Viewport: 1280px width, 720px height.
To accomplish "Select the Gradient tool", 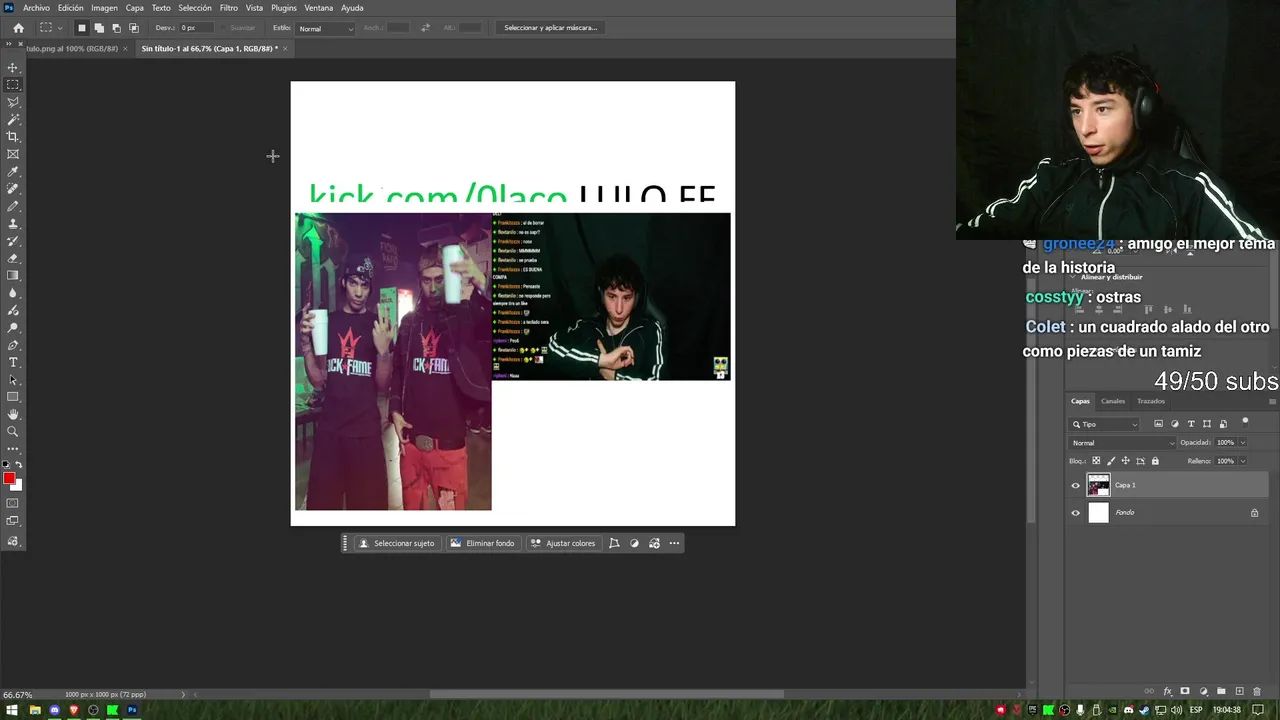I will (13, 275).
